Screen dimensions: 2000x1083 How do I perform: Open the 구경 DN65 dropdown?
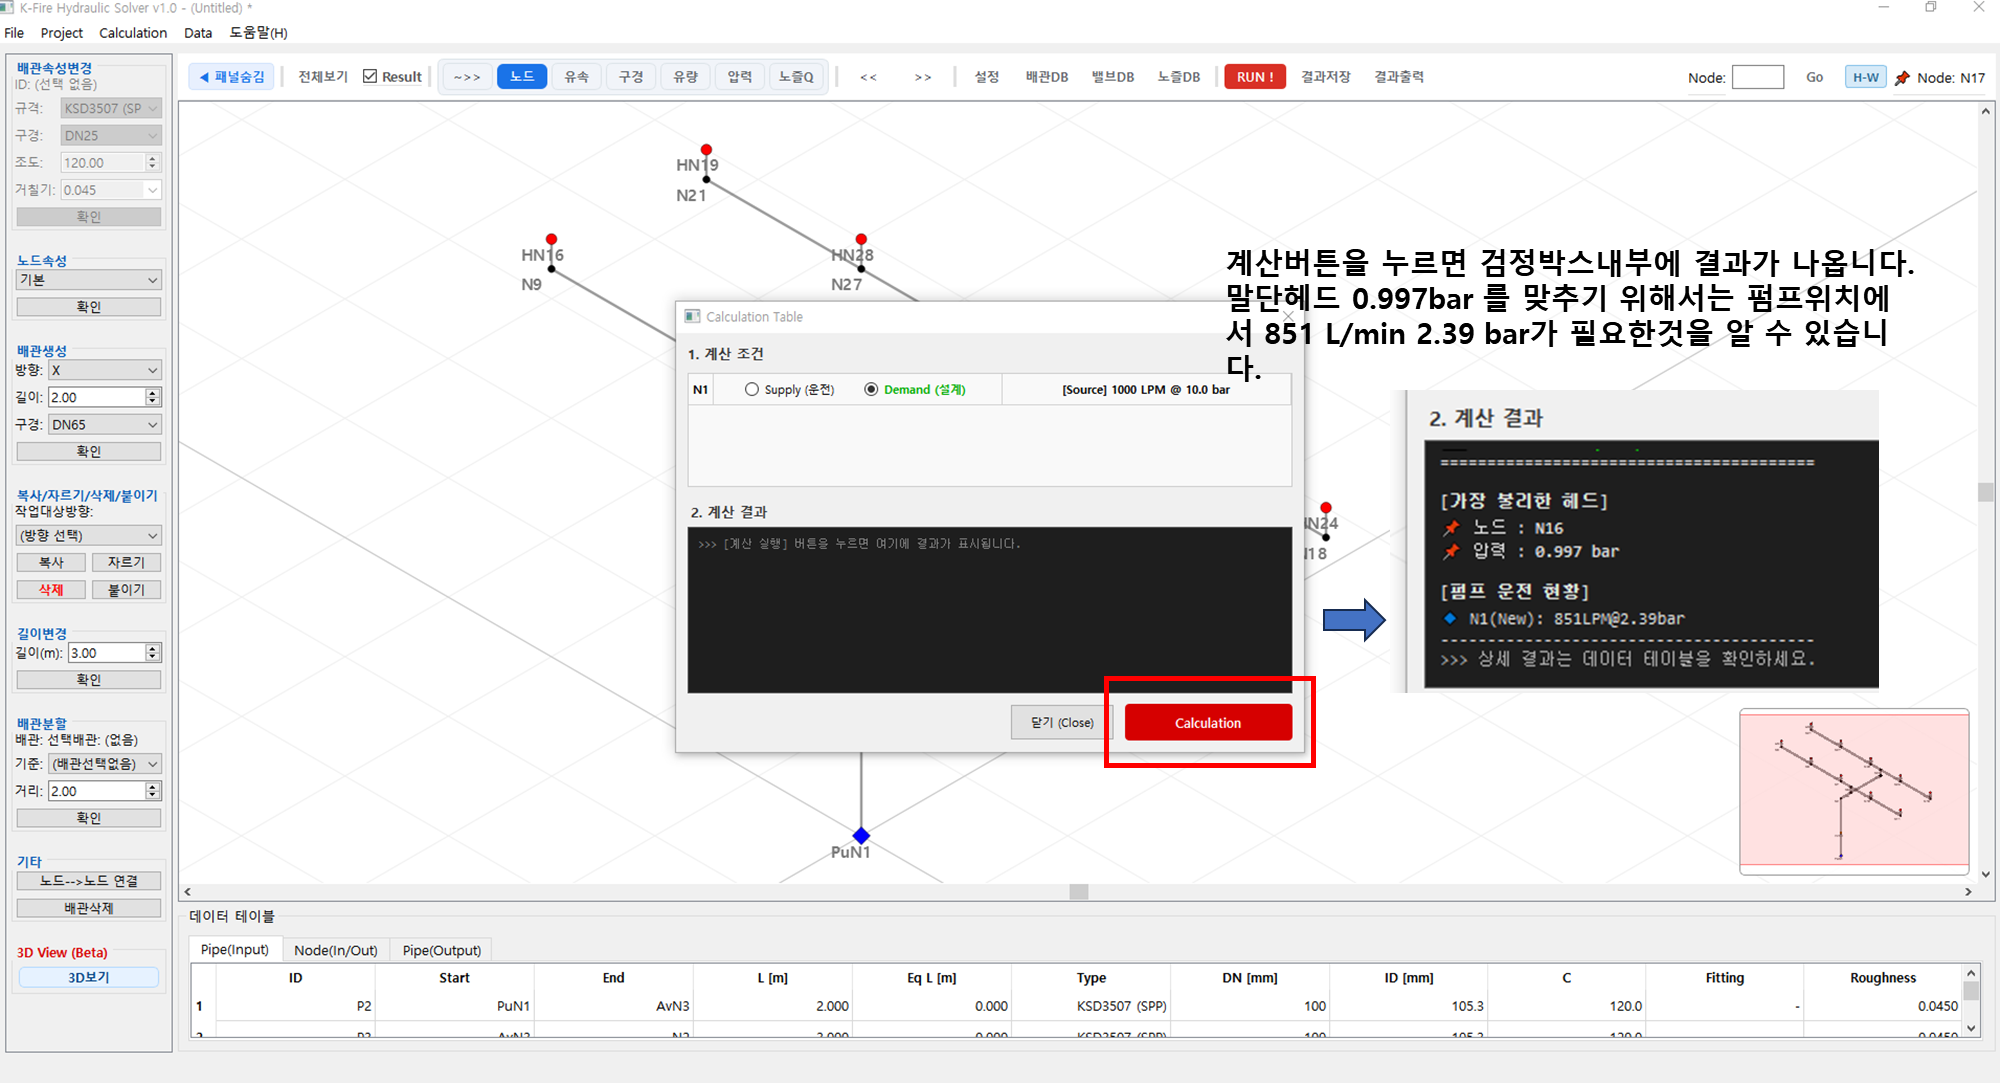point(104,425)
